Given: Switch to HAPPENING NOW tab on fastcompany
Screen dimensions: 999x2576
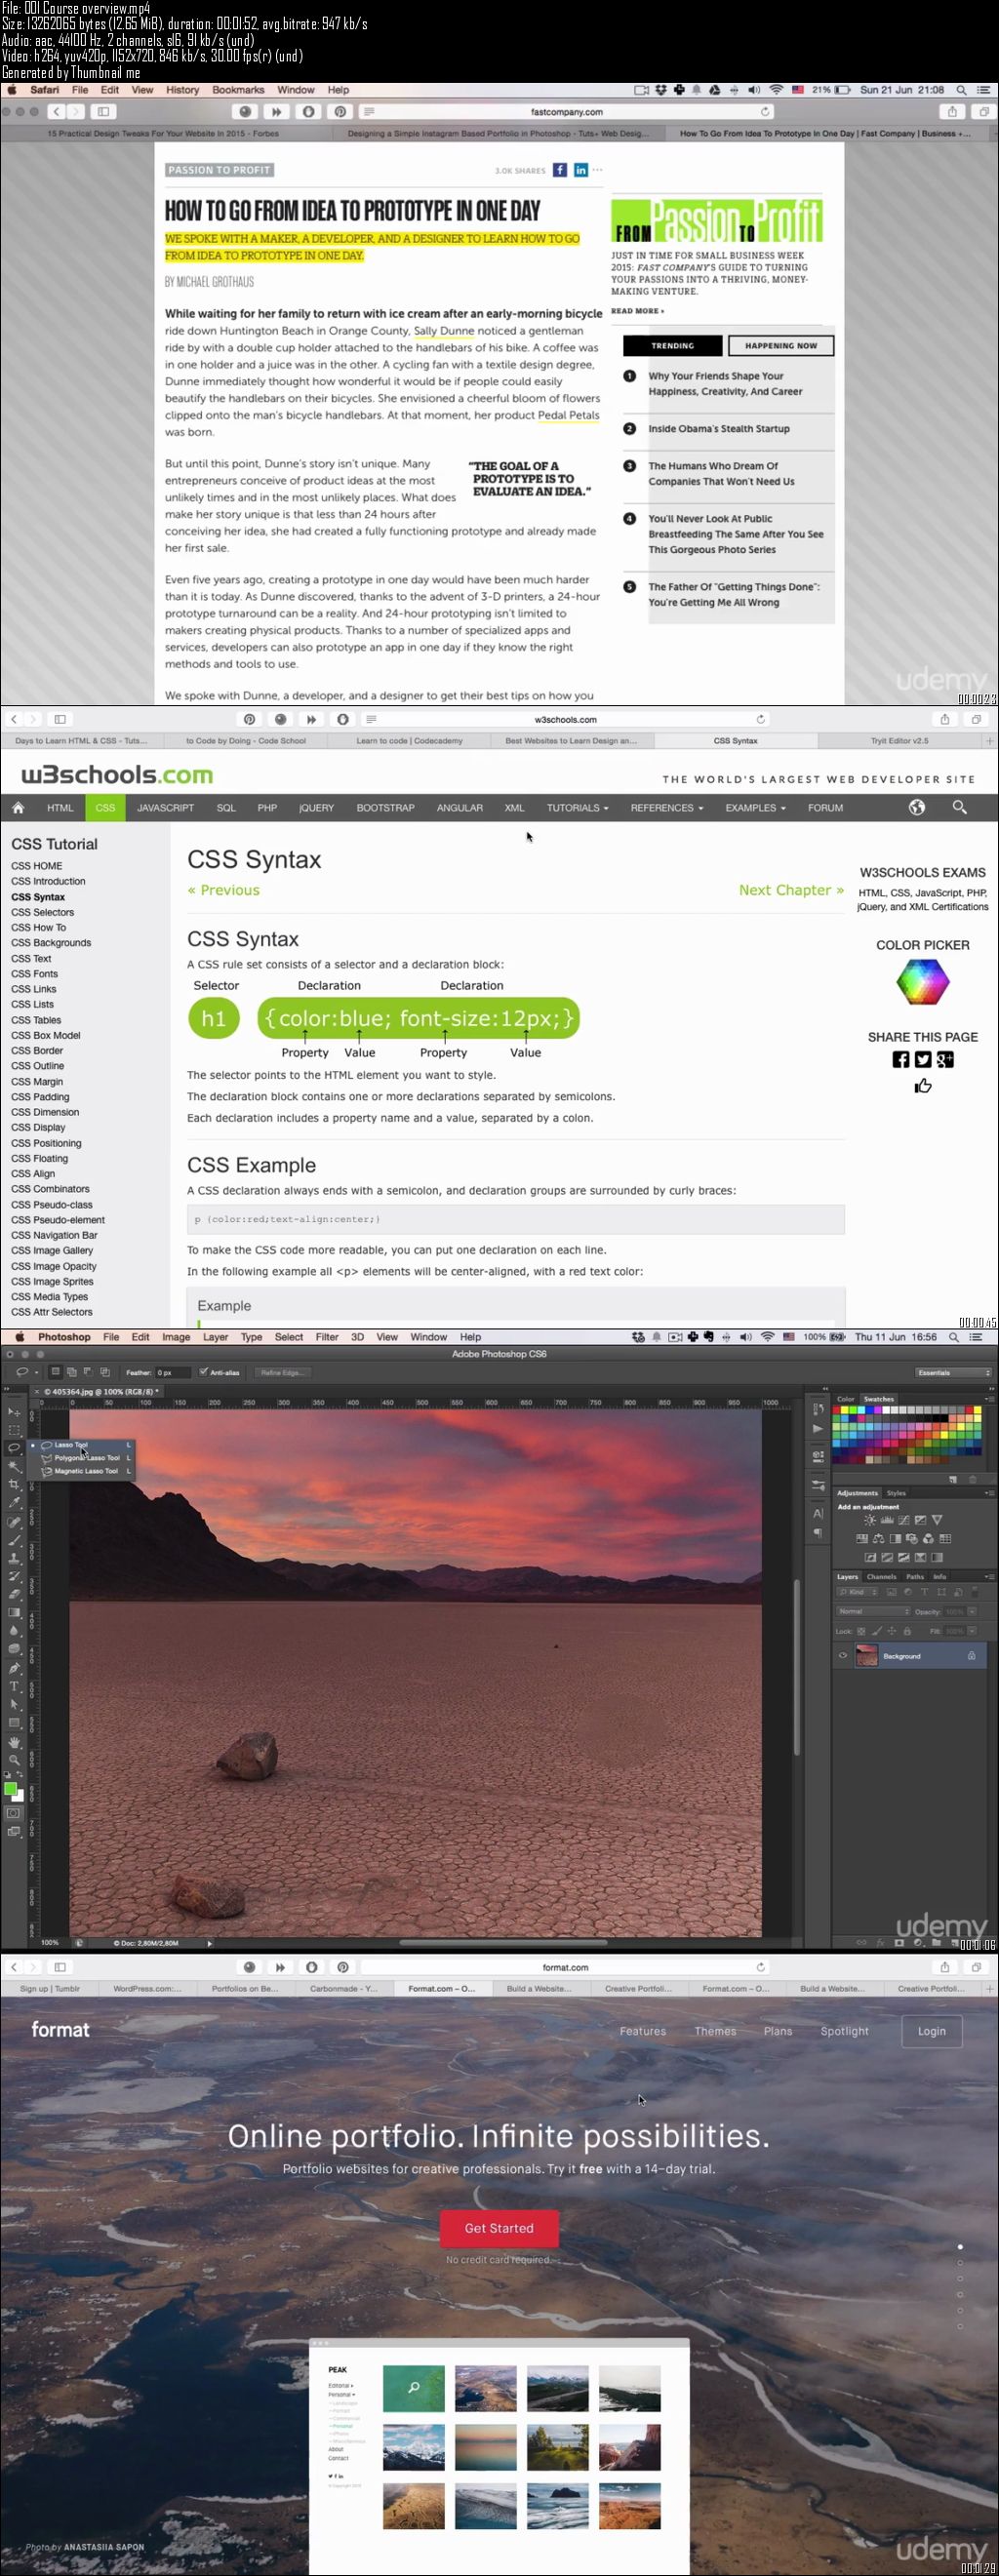Looking at the screenshot, I should (781, 346).
